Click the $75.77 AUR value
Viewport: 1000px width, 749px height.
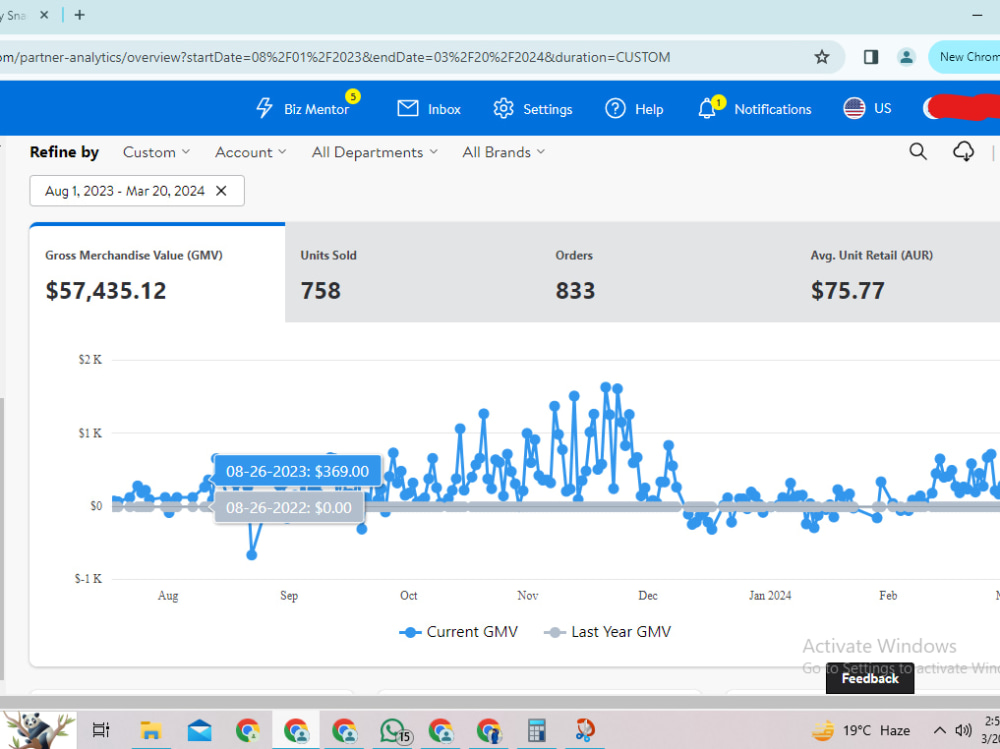coord(848,291)
